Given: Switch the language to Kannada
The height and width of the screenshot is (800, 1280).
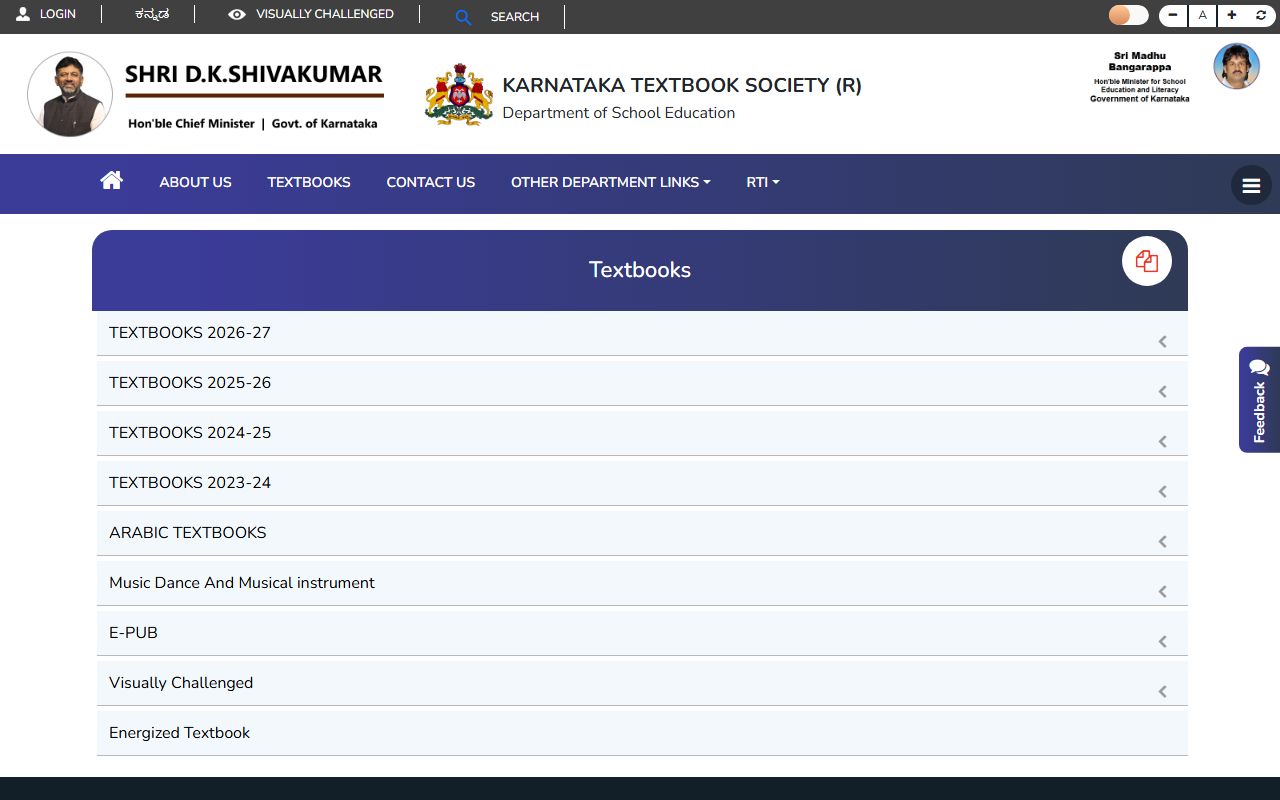Looking at the screenshot, I should point(152,14).
